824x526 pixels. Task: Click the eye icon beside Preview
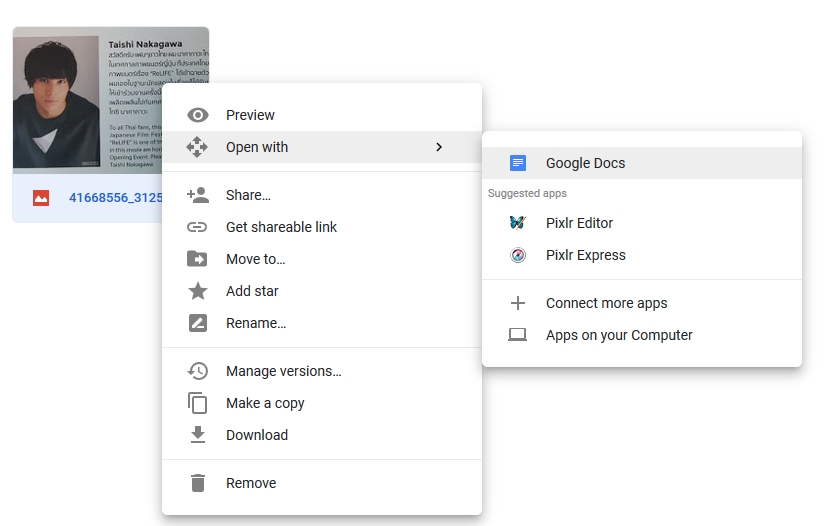coord(197,115)
